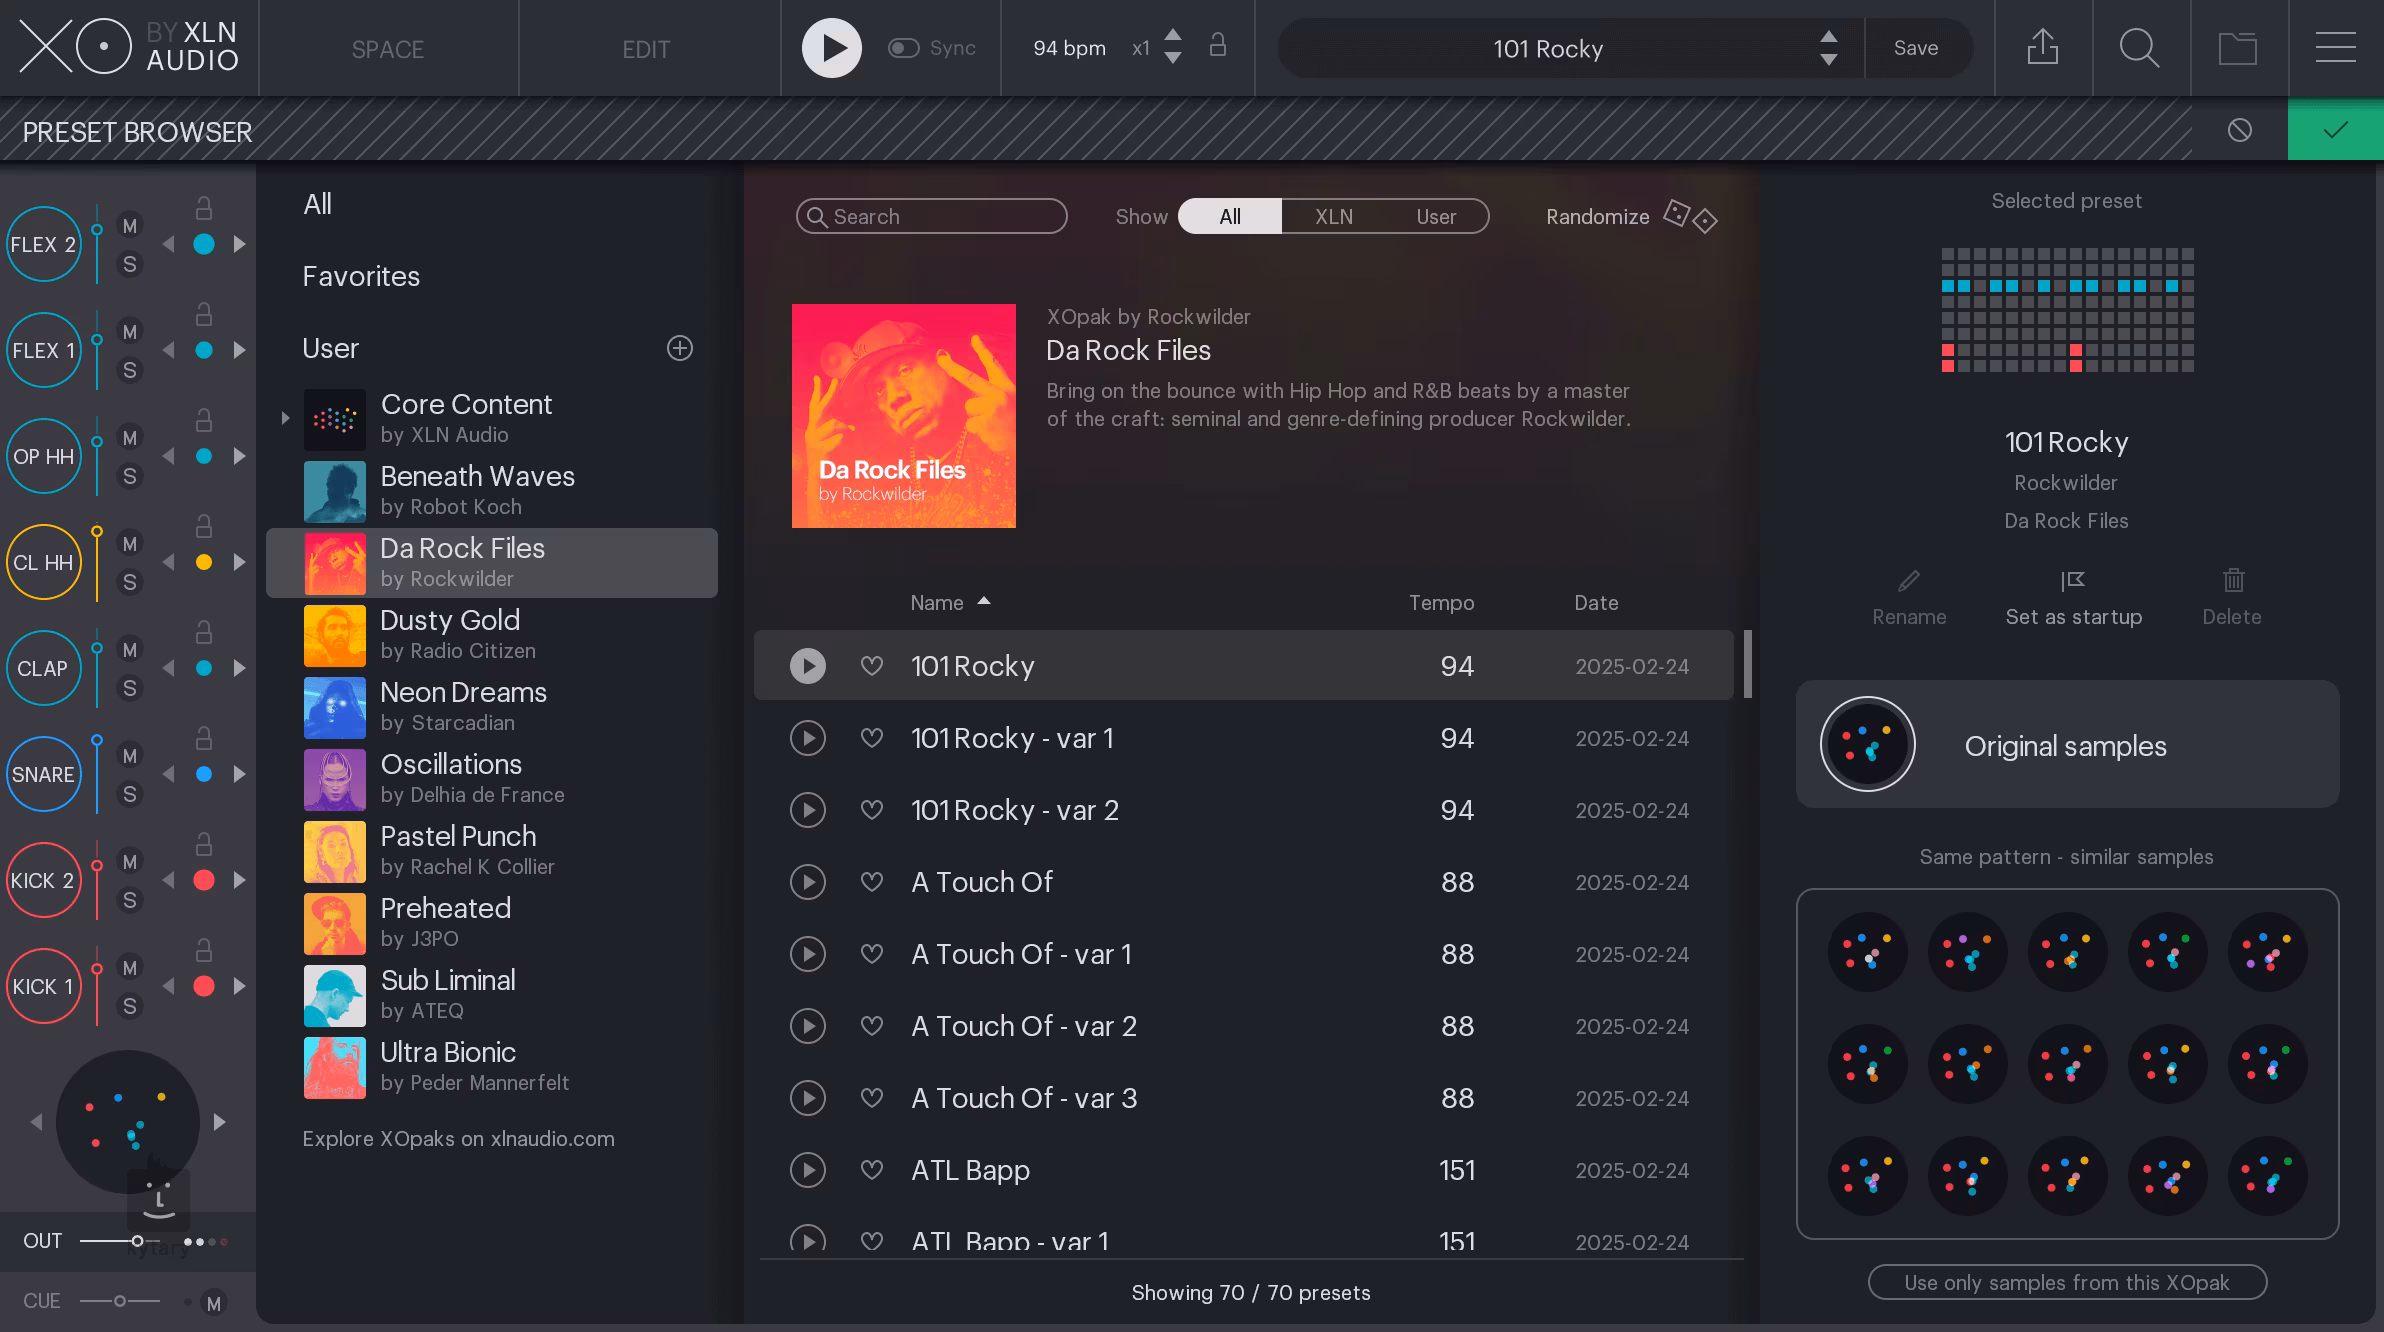This screenshot has height=1332, width=2384.
Task: Open the search magnifier icon in header
Action: 2139,47
